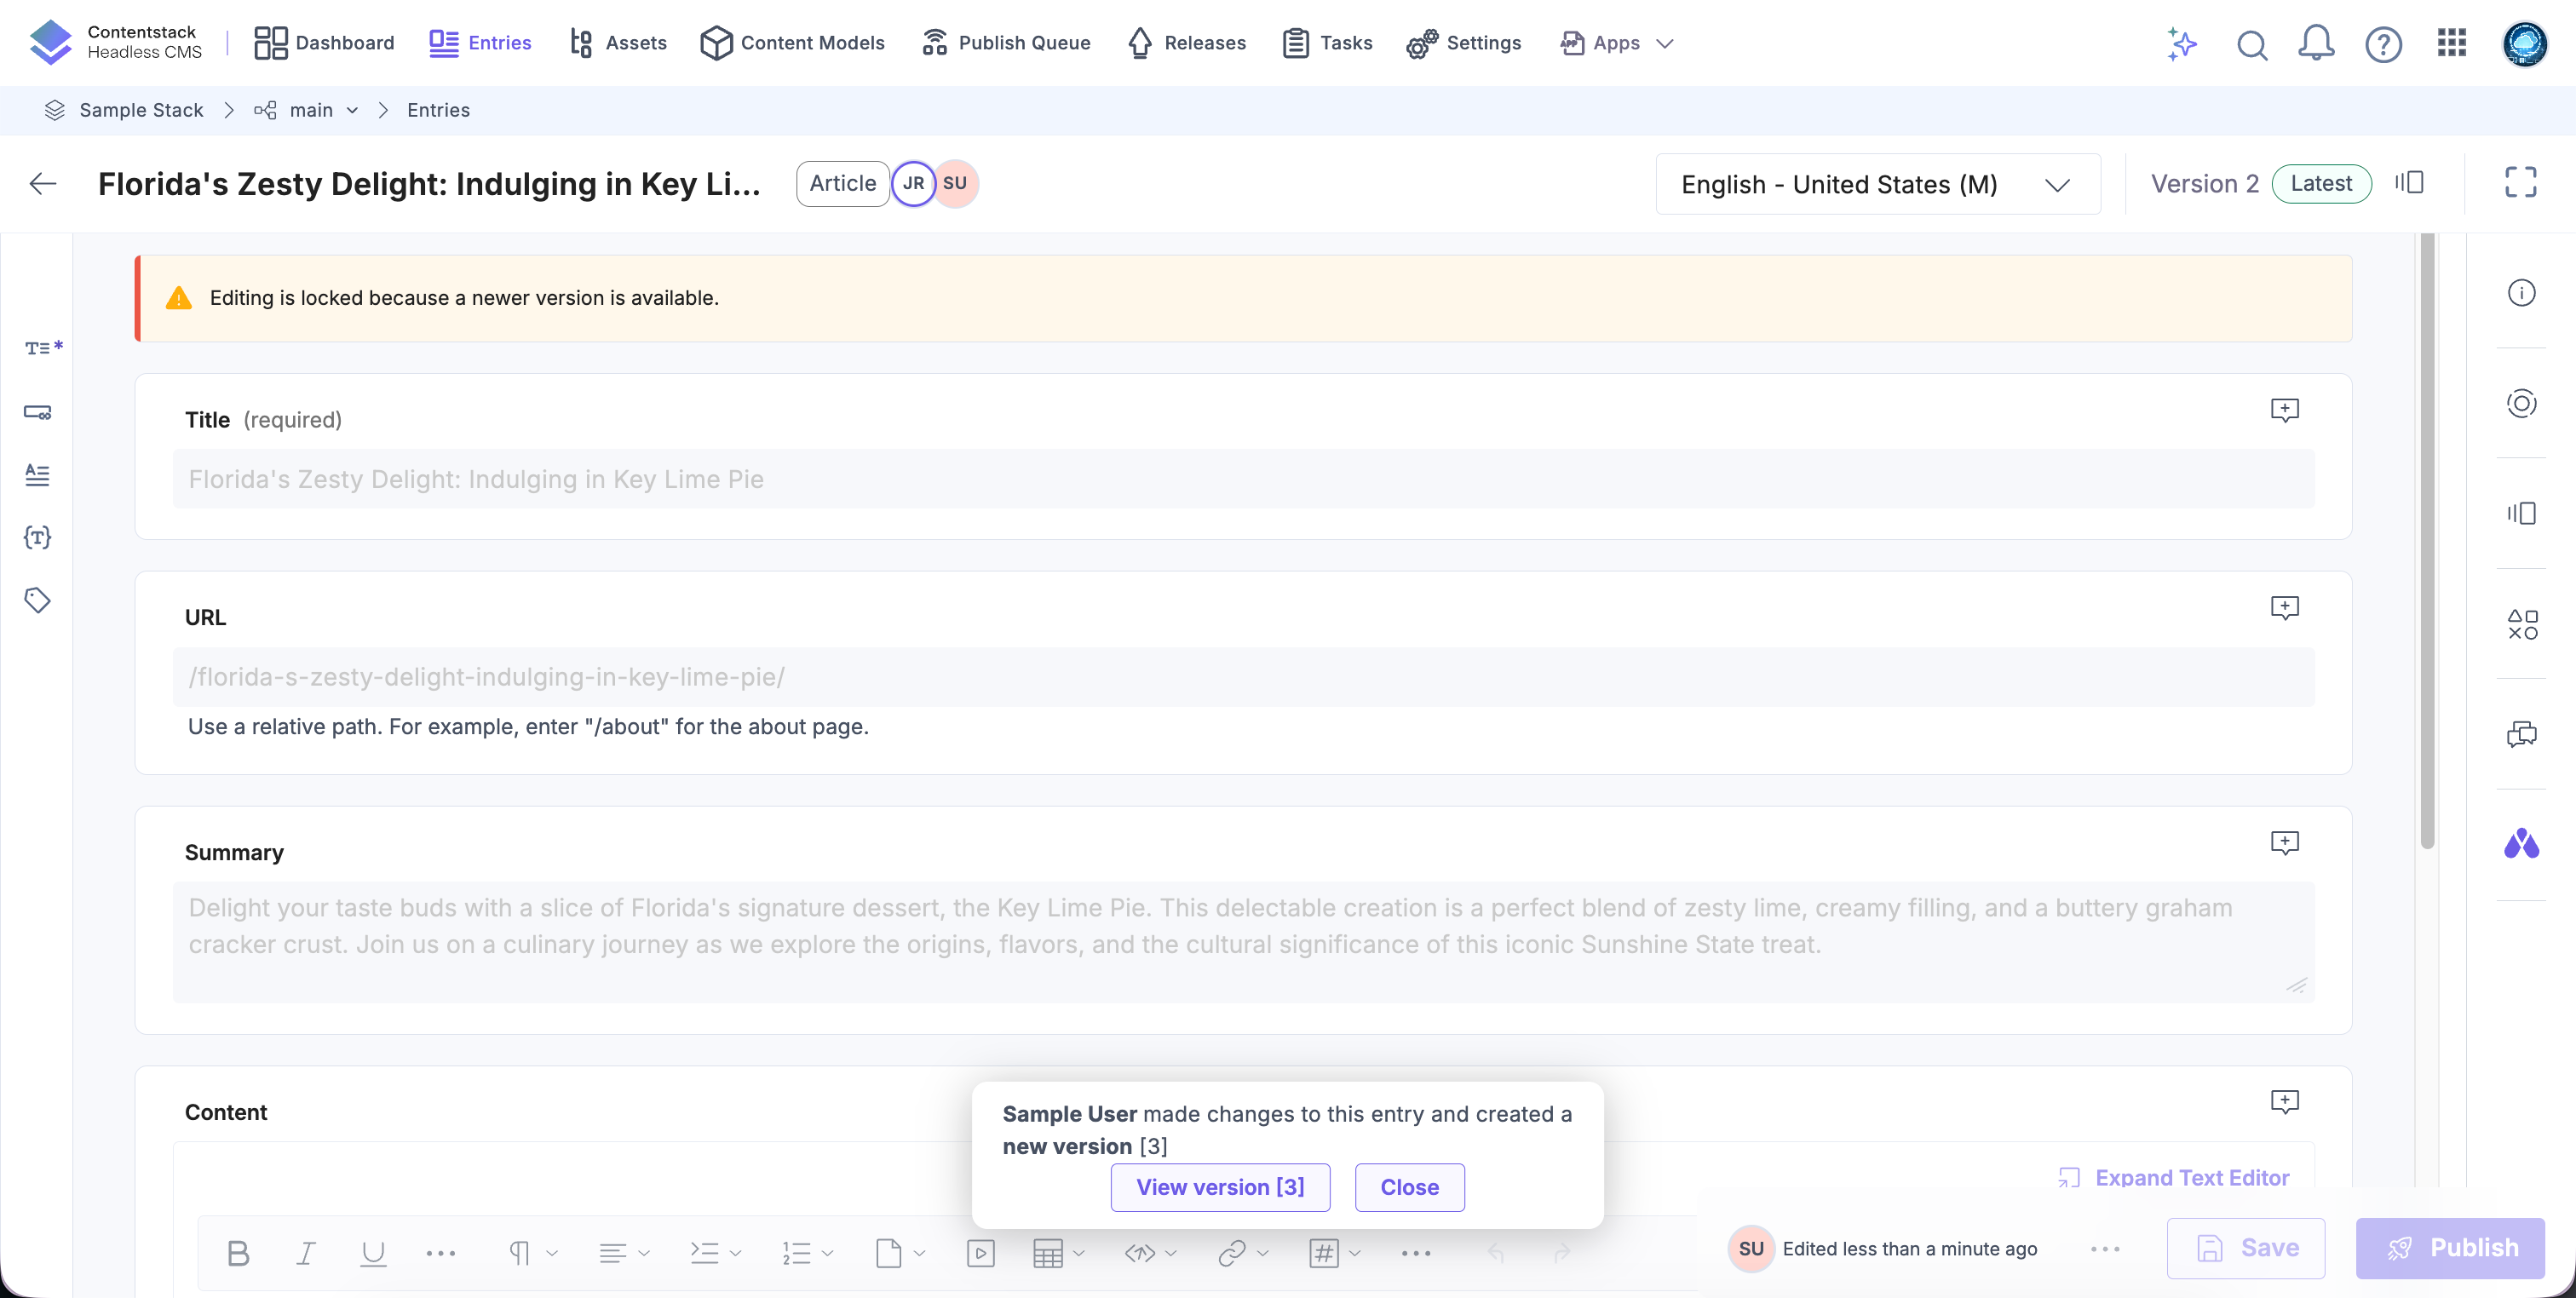Toggle italic formatting in Content editor
The image size is (2576, 1298).
point(306,1253)
